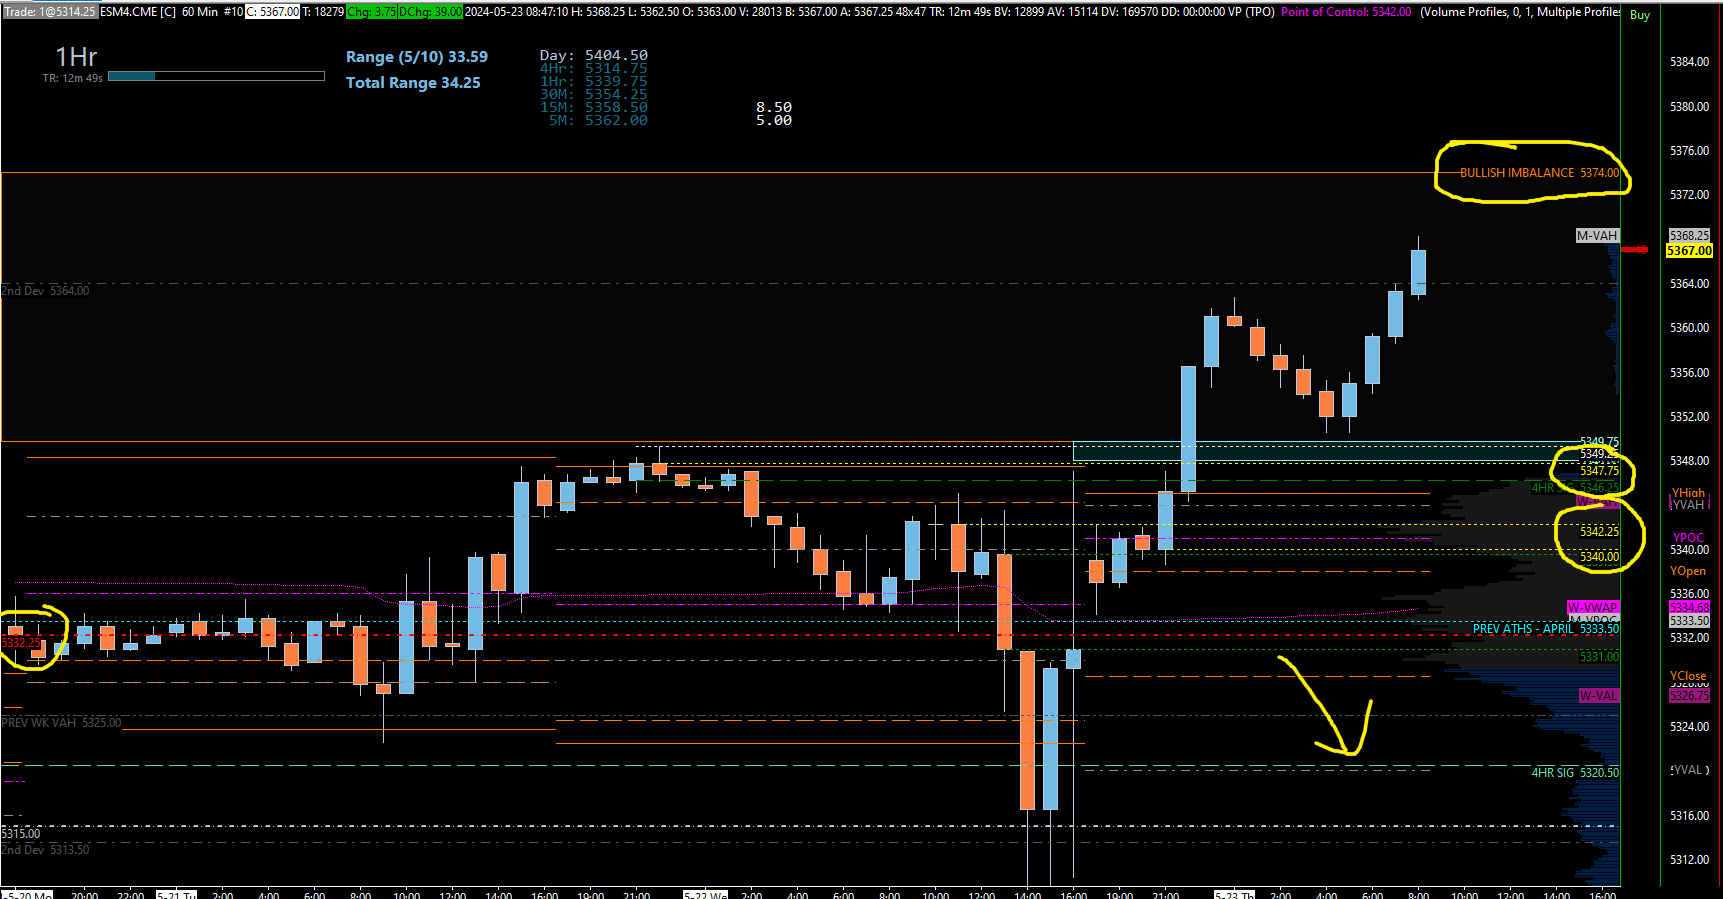Click the 30M: 5354.25 value
Image resolution: width=1723 pixels, height=899 pixels.
(x=594, y=94)
